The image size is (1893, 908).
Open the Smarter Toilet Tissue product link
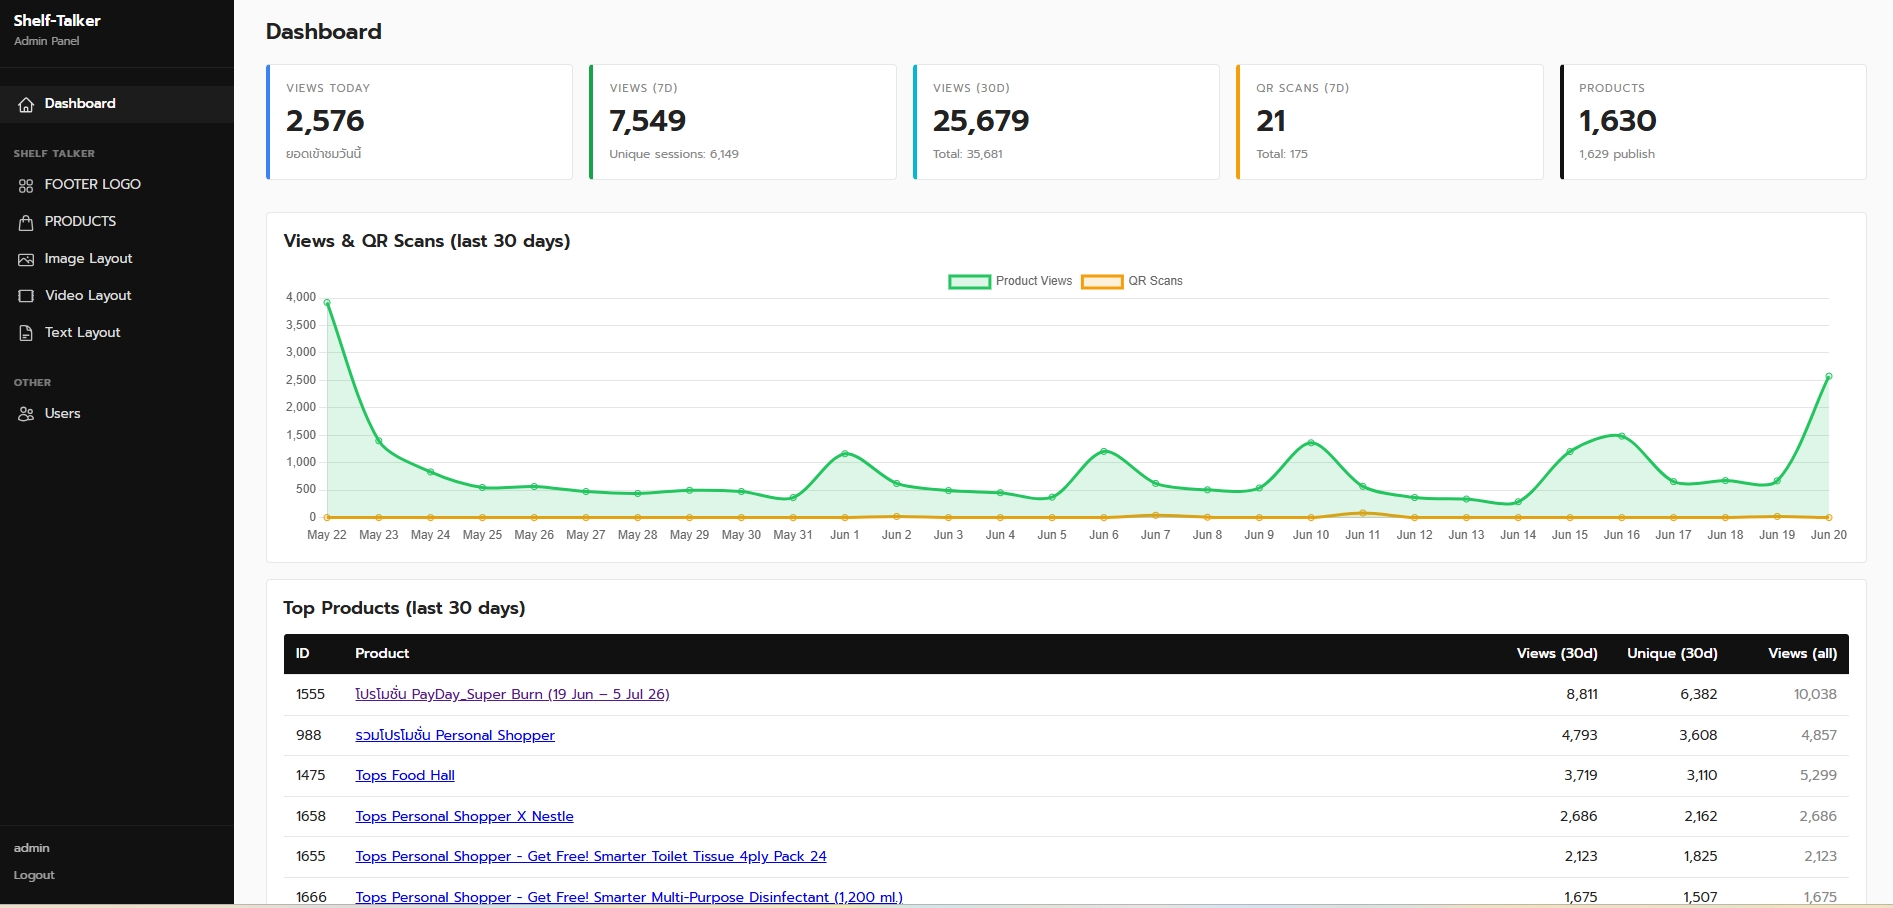[591, 856]
